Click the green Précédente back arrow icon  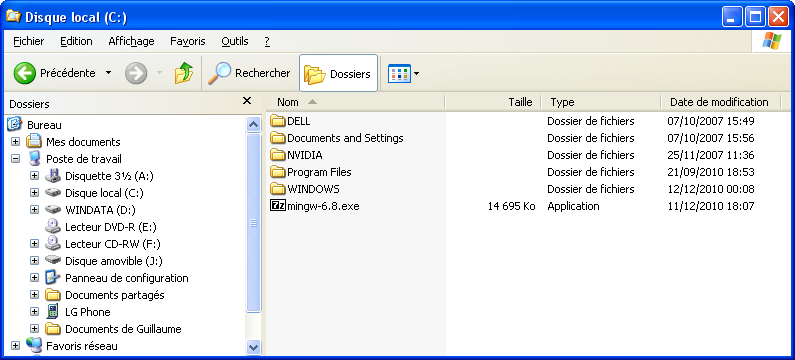click(x=24, y=74)
